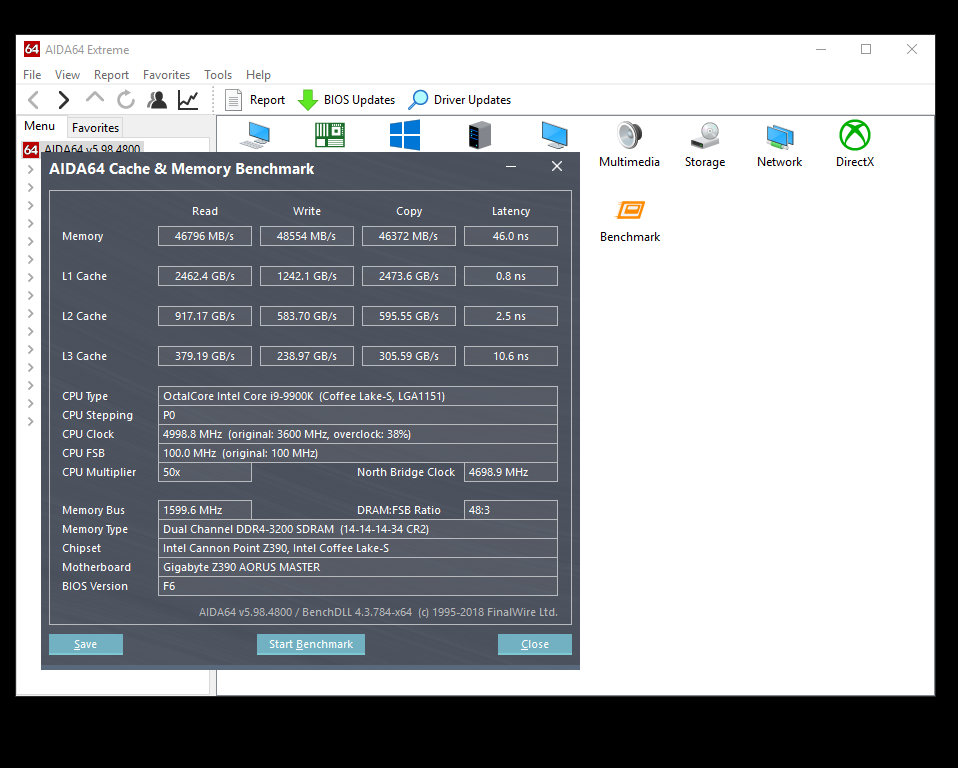Click the Memory Copy 46372 MB/s value

pos(409,236)
